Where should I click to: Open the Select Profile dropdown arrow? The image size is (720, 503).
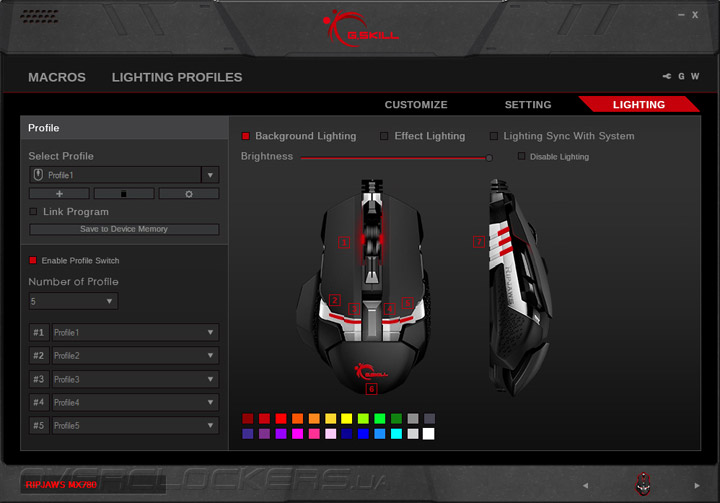[x=210, y=175]
